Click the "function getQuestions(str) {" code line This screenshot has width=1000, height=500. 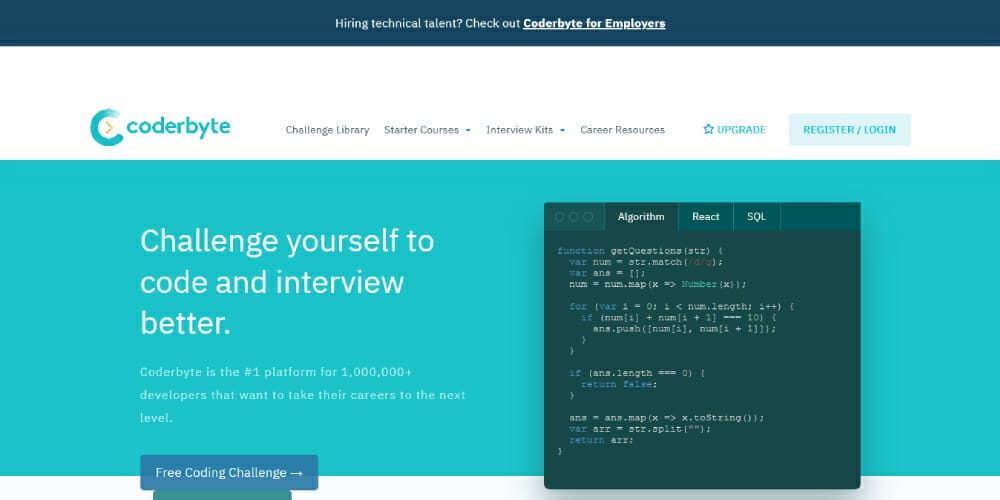tap(640, 251)
